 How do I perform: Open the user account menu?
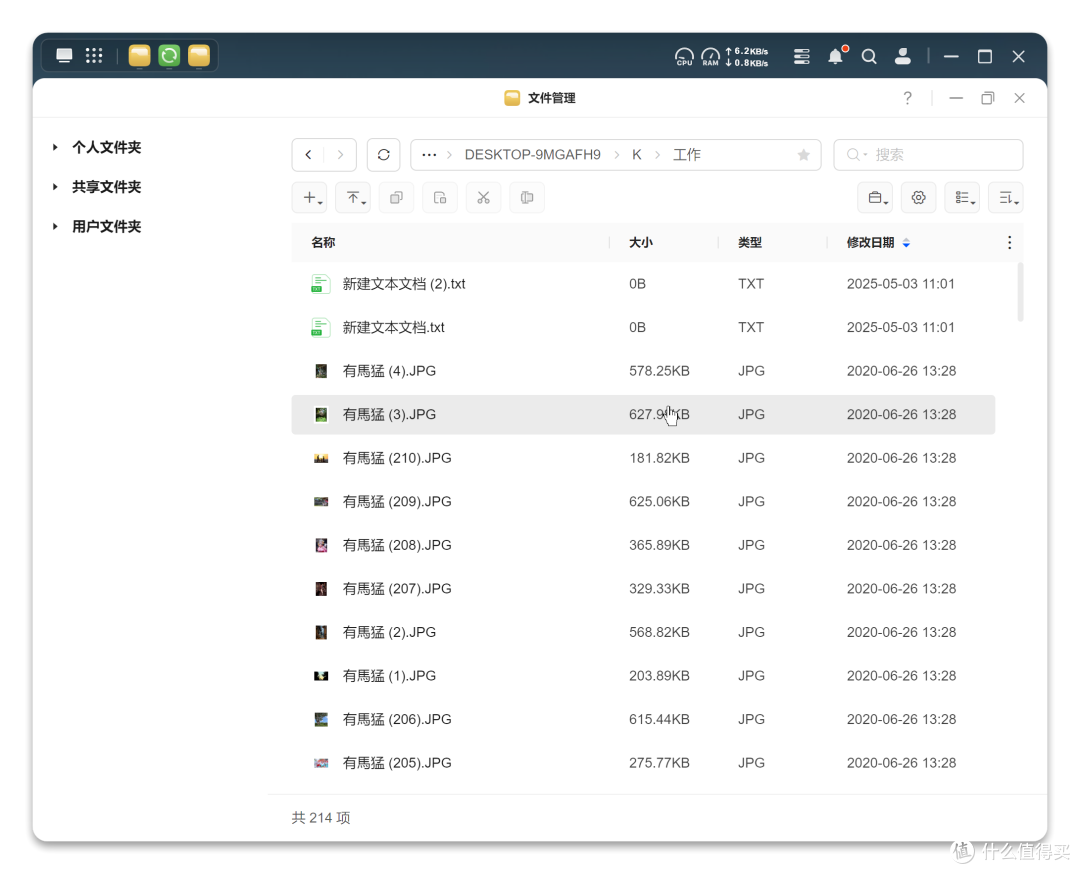pyautogui.click(x=902, y=56)
